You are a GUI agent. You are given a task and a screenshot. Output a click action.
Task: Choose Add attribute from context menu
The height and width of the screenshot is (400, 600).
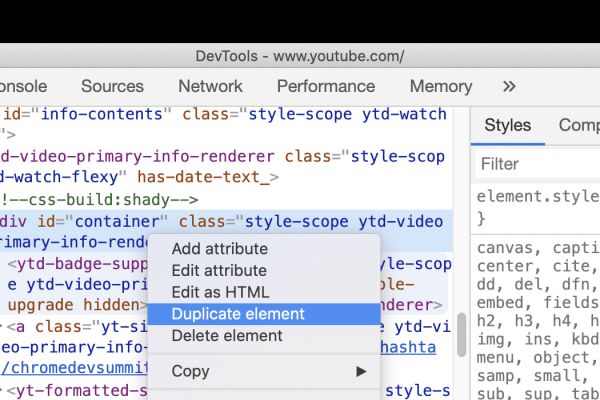pos(219,249)
